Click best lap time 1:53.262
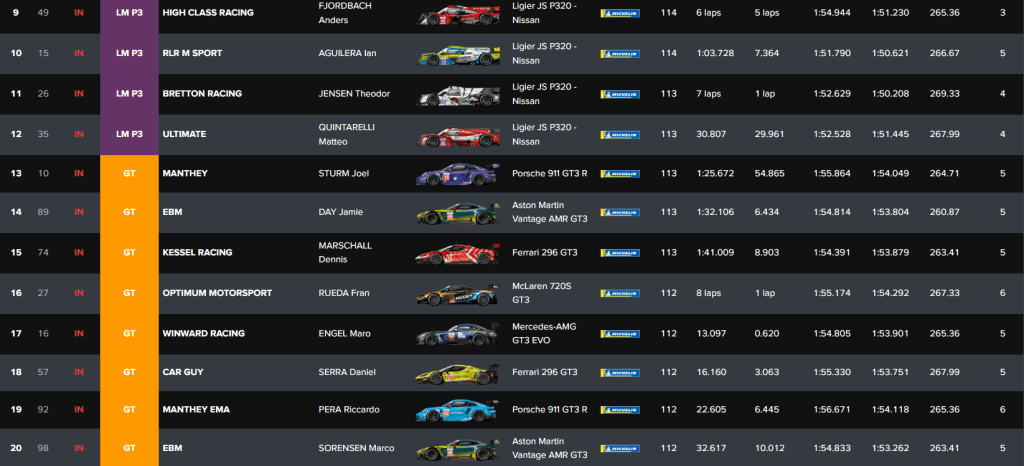1024x466 pixels. [890, 448]
